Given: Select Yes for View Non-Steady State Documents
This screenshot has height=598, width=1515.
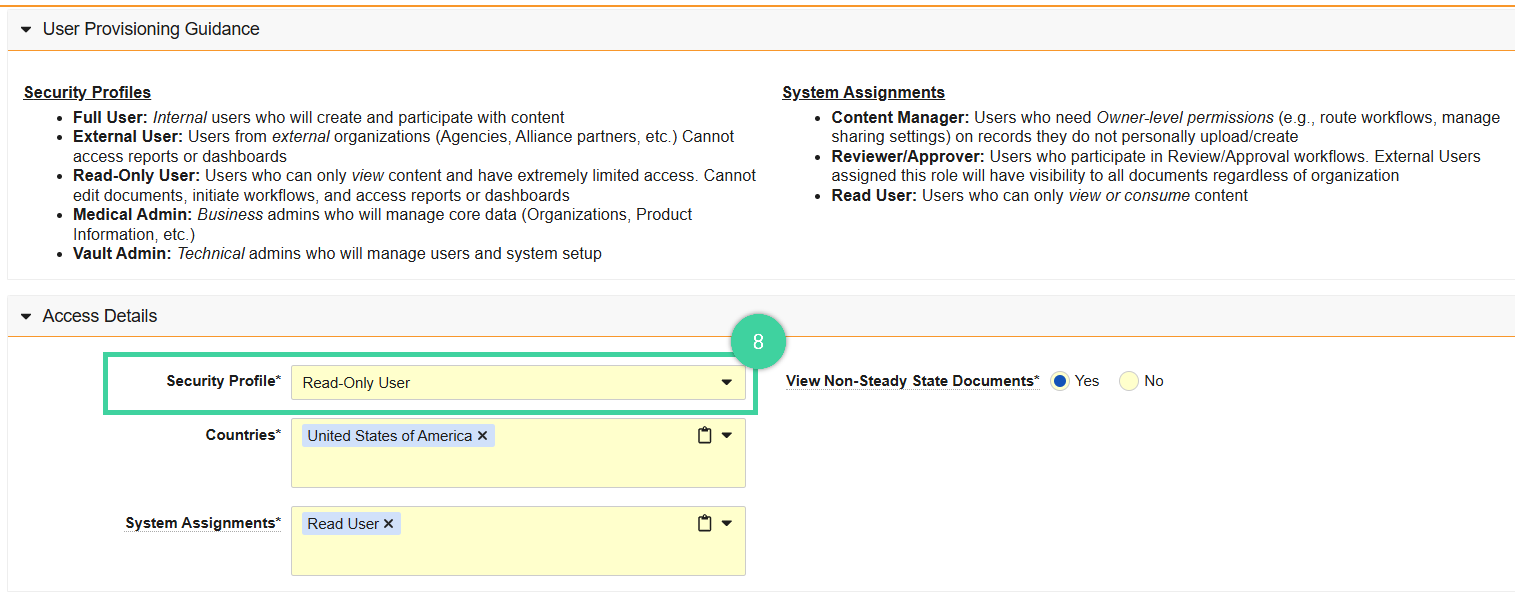Looking at the screenshot, I should (1060, 380).
